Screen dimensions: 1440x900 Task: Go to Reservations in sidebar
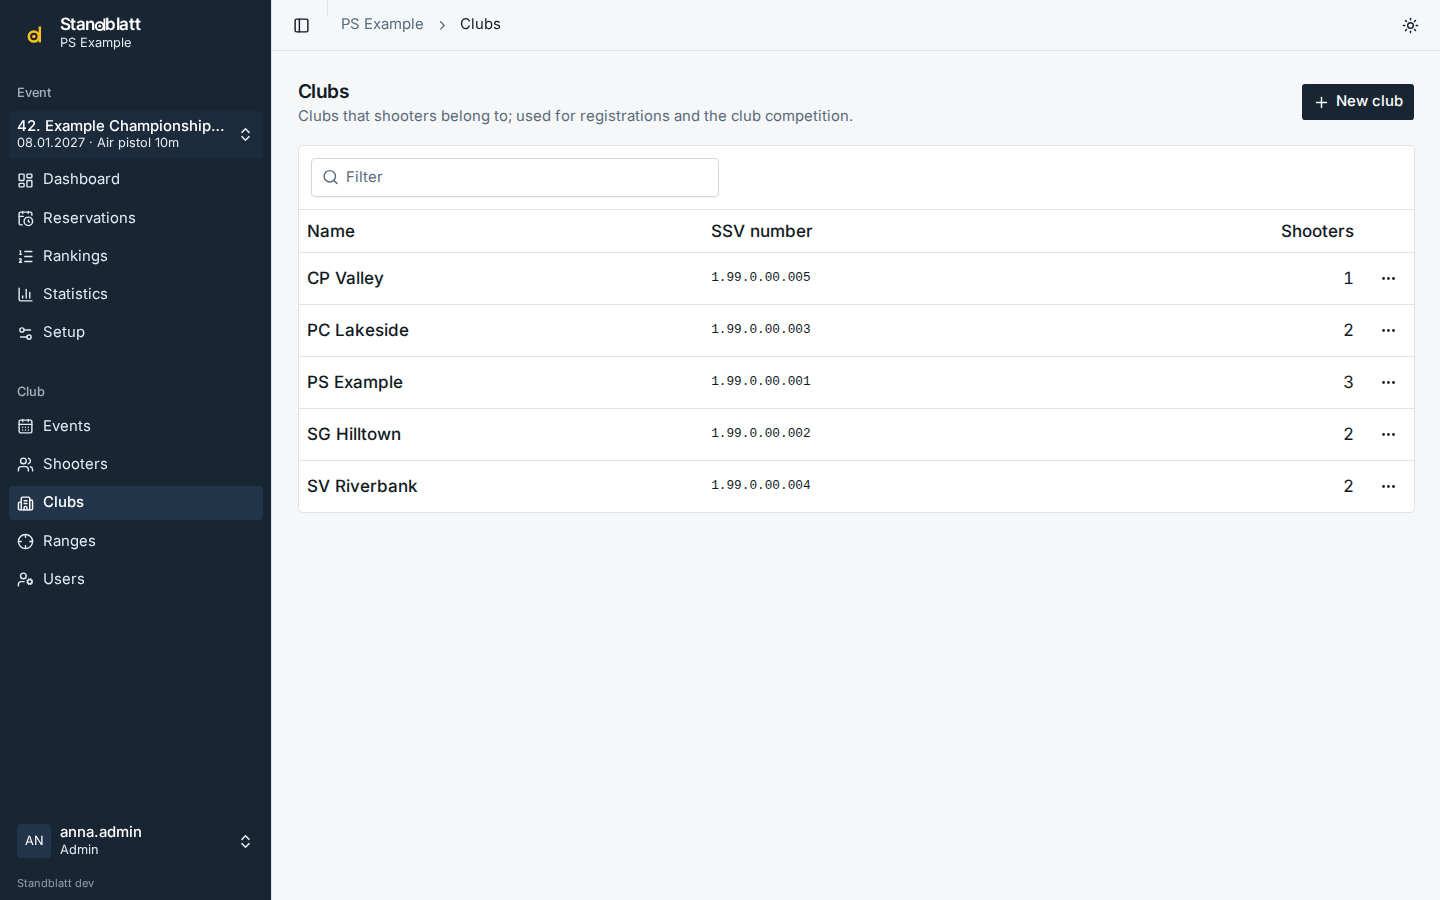(x=136, y=218)
